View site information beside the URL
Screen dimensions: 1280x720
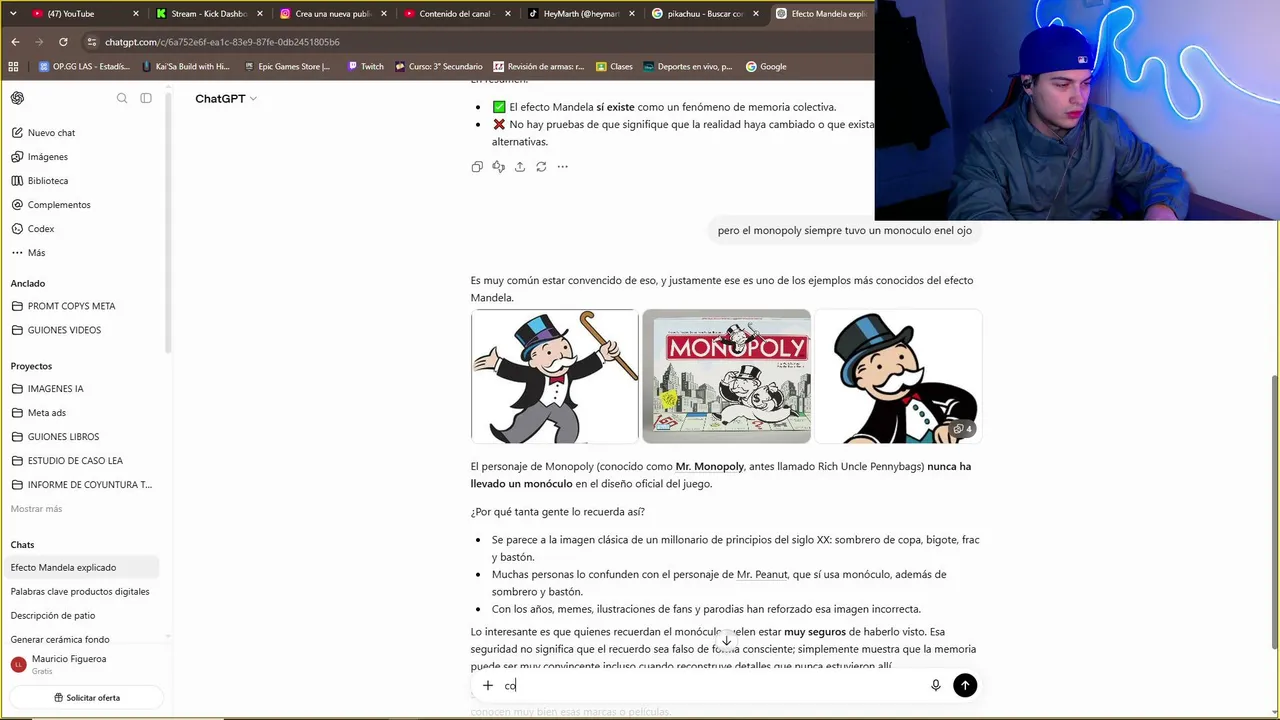[92, 42]
